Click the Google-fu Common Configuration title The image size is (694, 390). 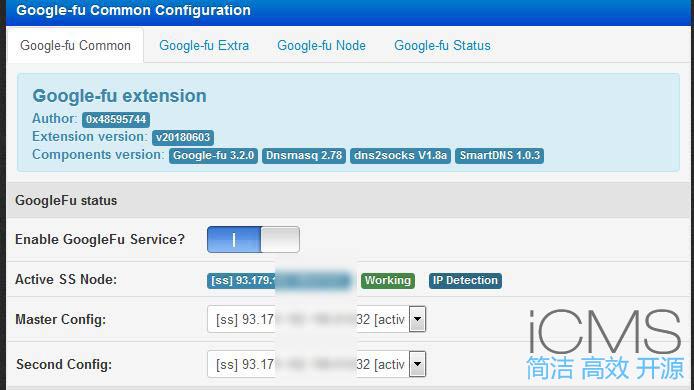click(x=133, y=10)
